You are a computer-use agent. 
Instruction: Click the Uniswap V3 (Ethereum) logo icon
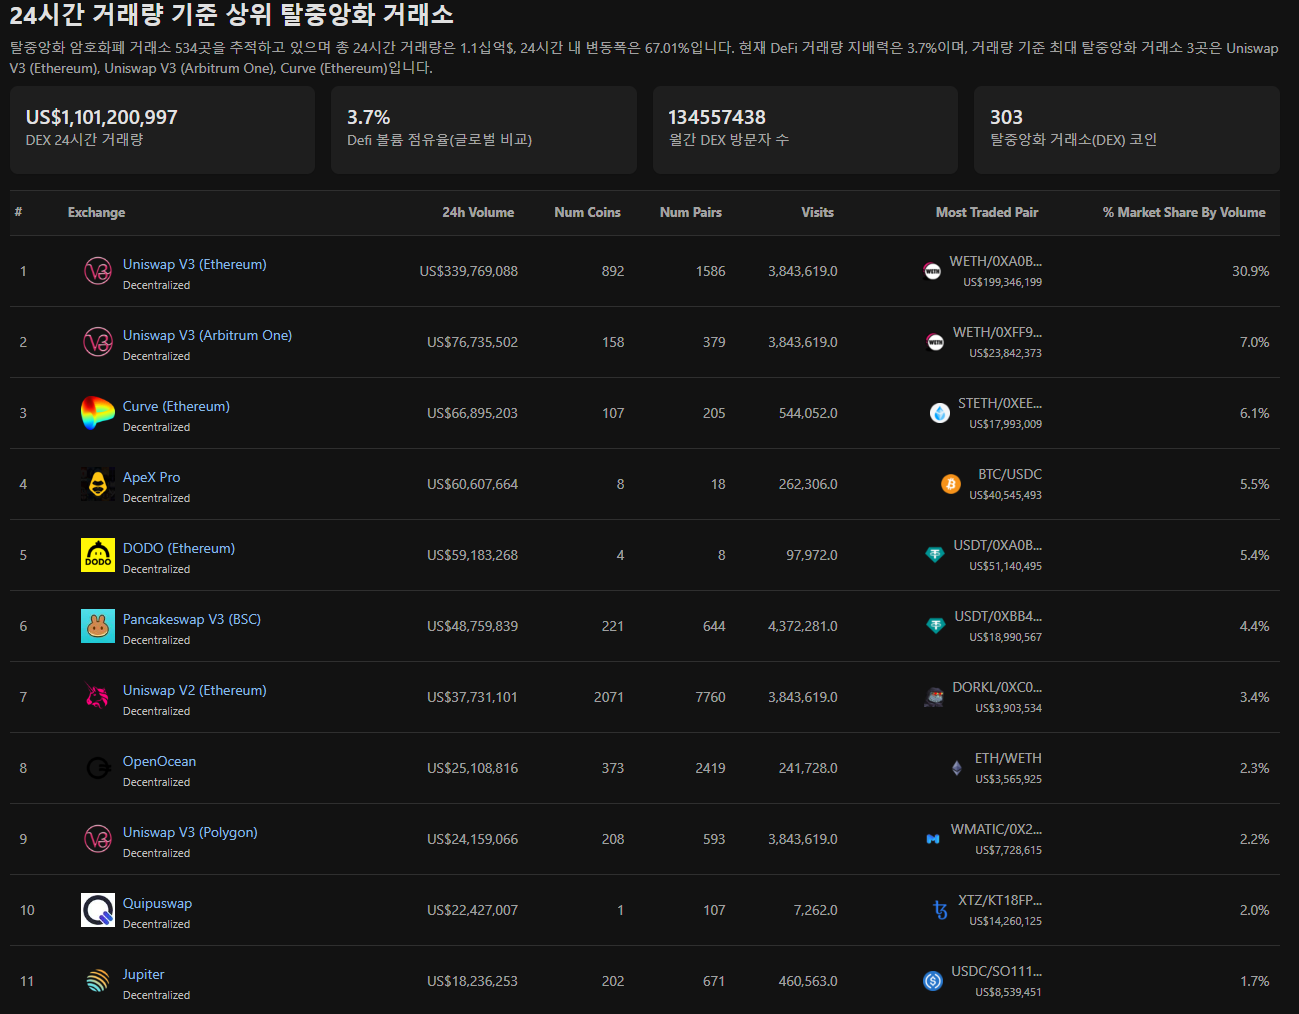click(98, 271)
